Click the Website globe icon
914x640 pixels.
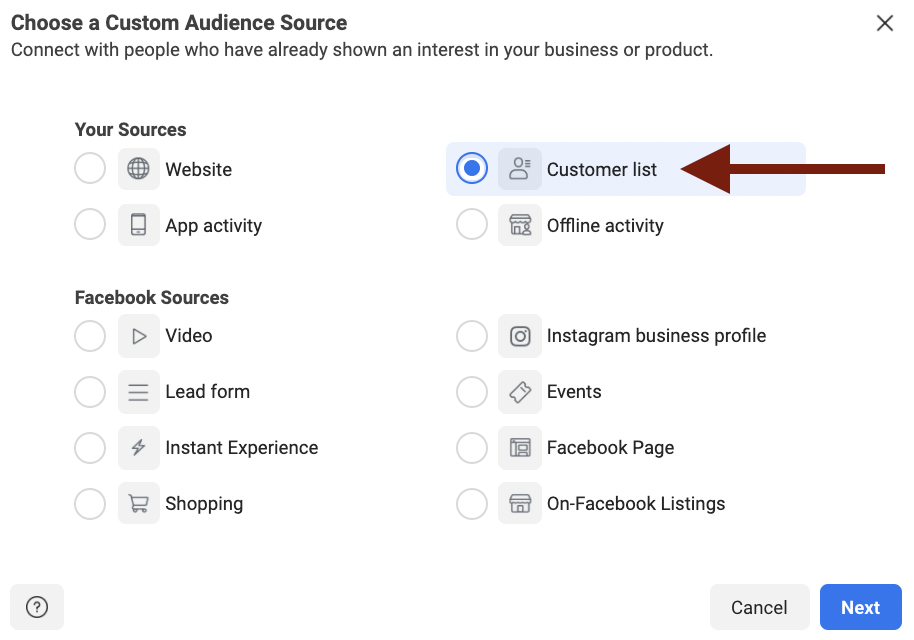point(139,169)
